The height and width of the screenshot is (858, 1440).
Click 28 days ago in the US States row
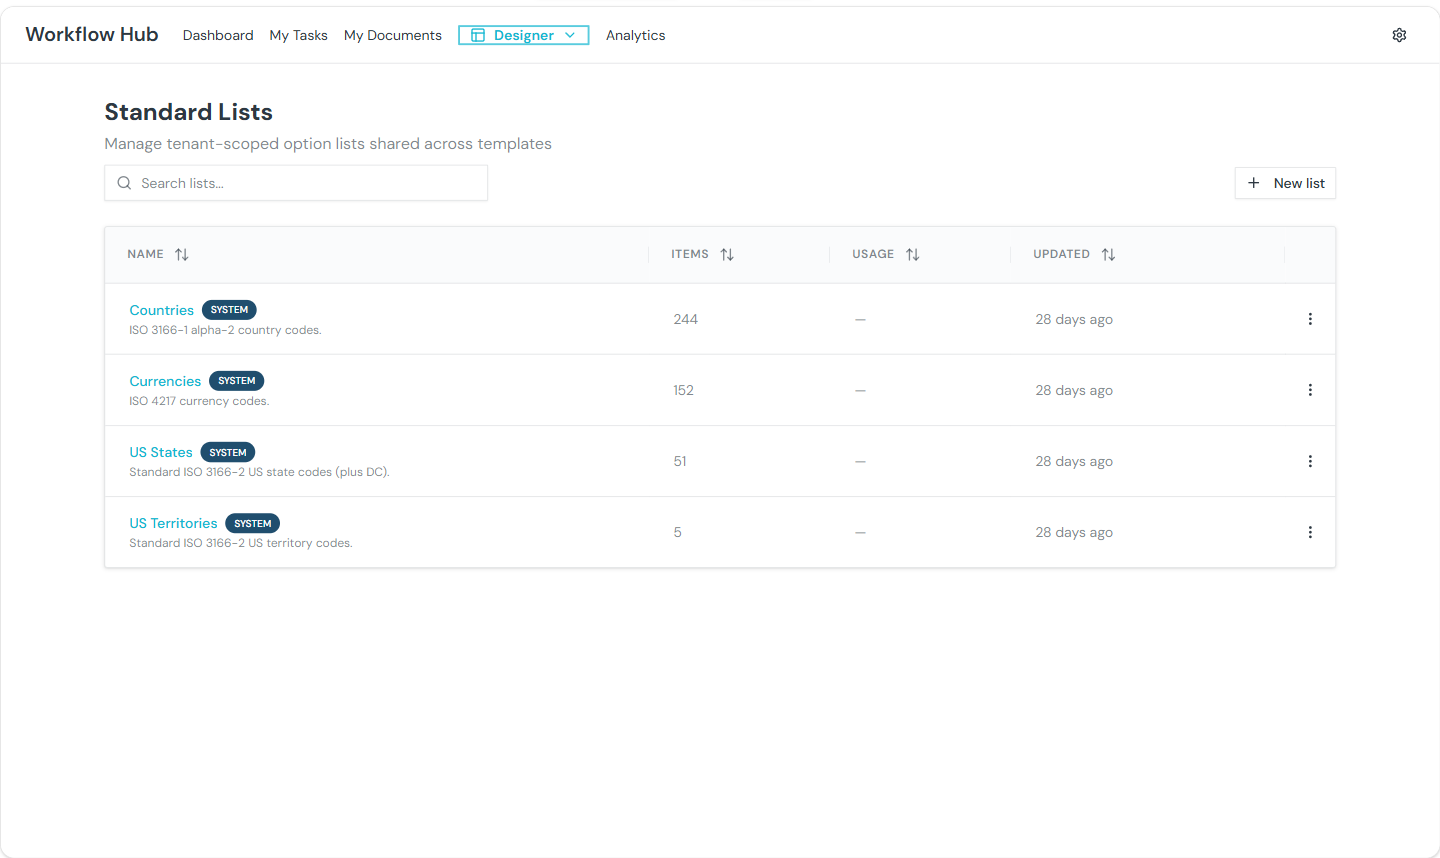pos(1074,461)
